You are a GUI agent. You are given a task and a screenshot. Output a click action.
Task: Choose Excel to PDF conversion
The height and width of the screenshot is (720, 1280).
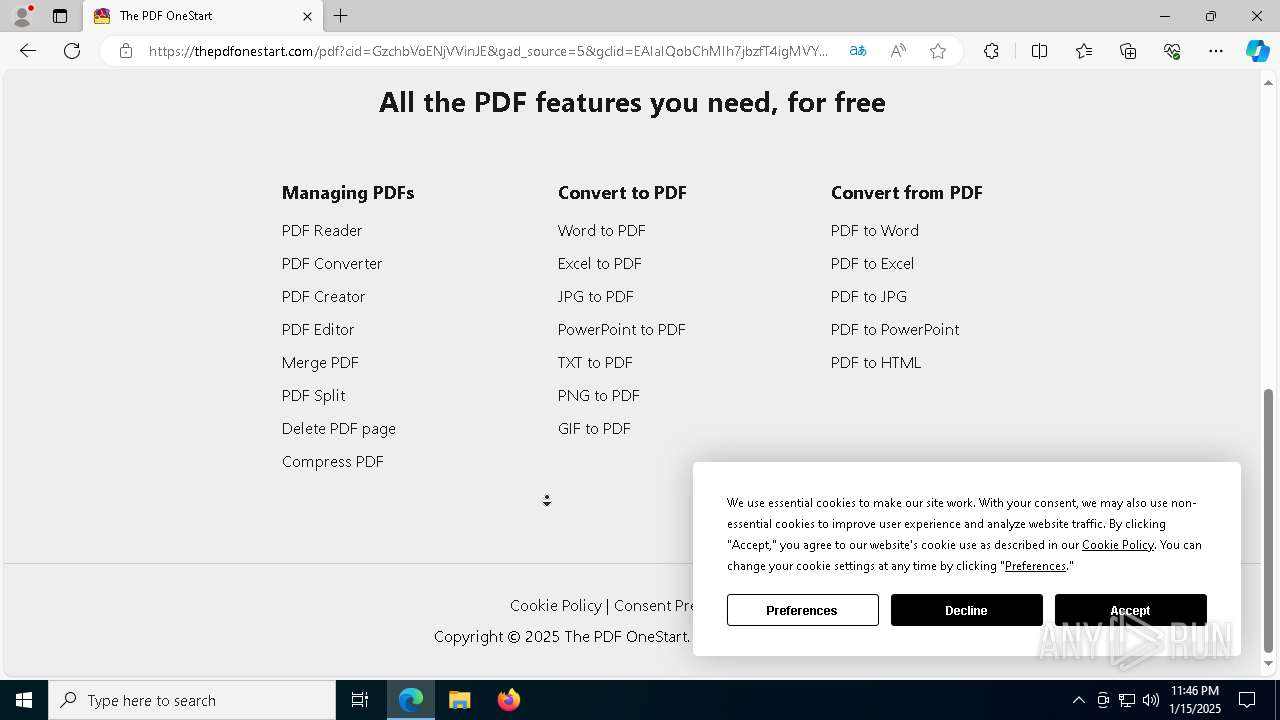(x=600, y=263)
